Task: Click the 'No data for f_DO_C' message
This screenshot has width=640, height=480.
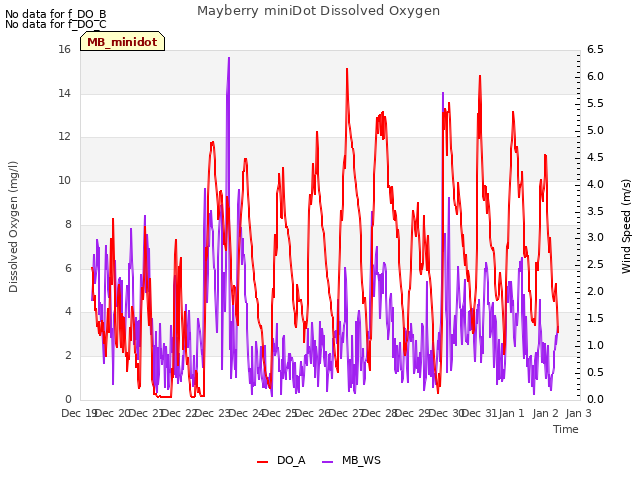Action: click(56, 24)
